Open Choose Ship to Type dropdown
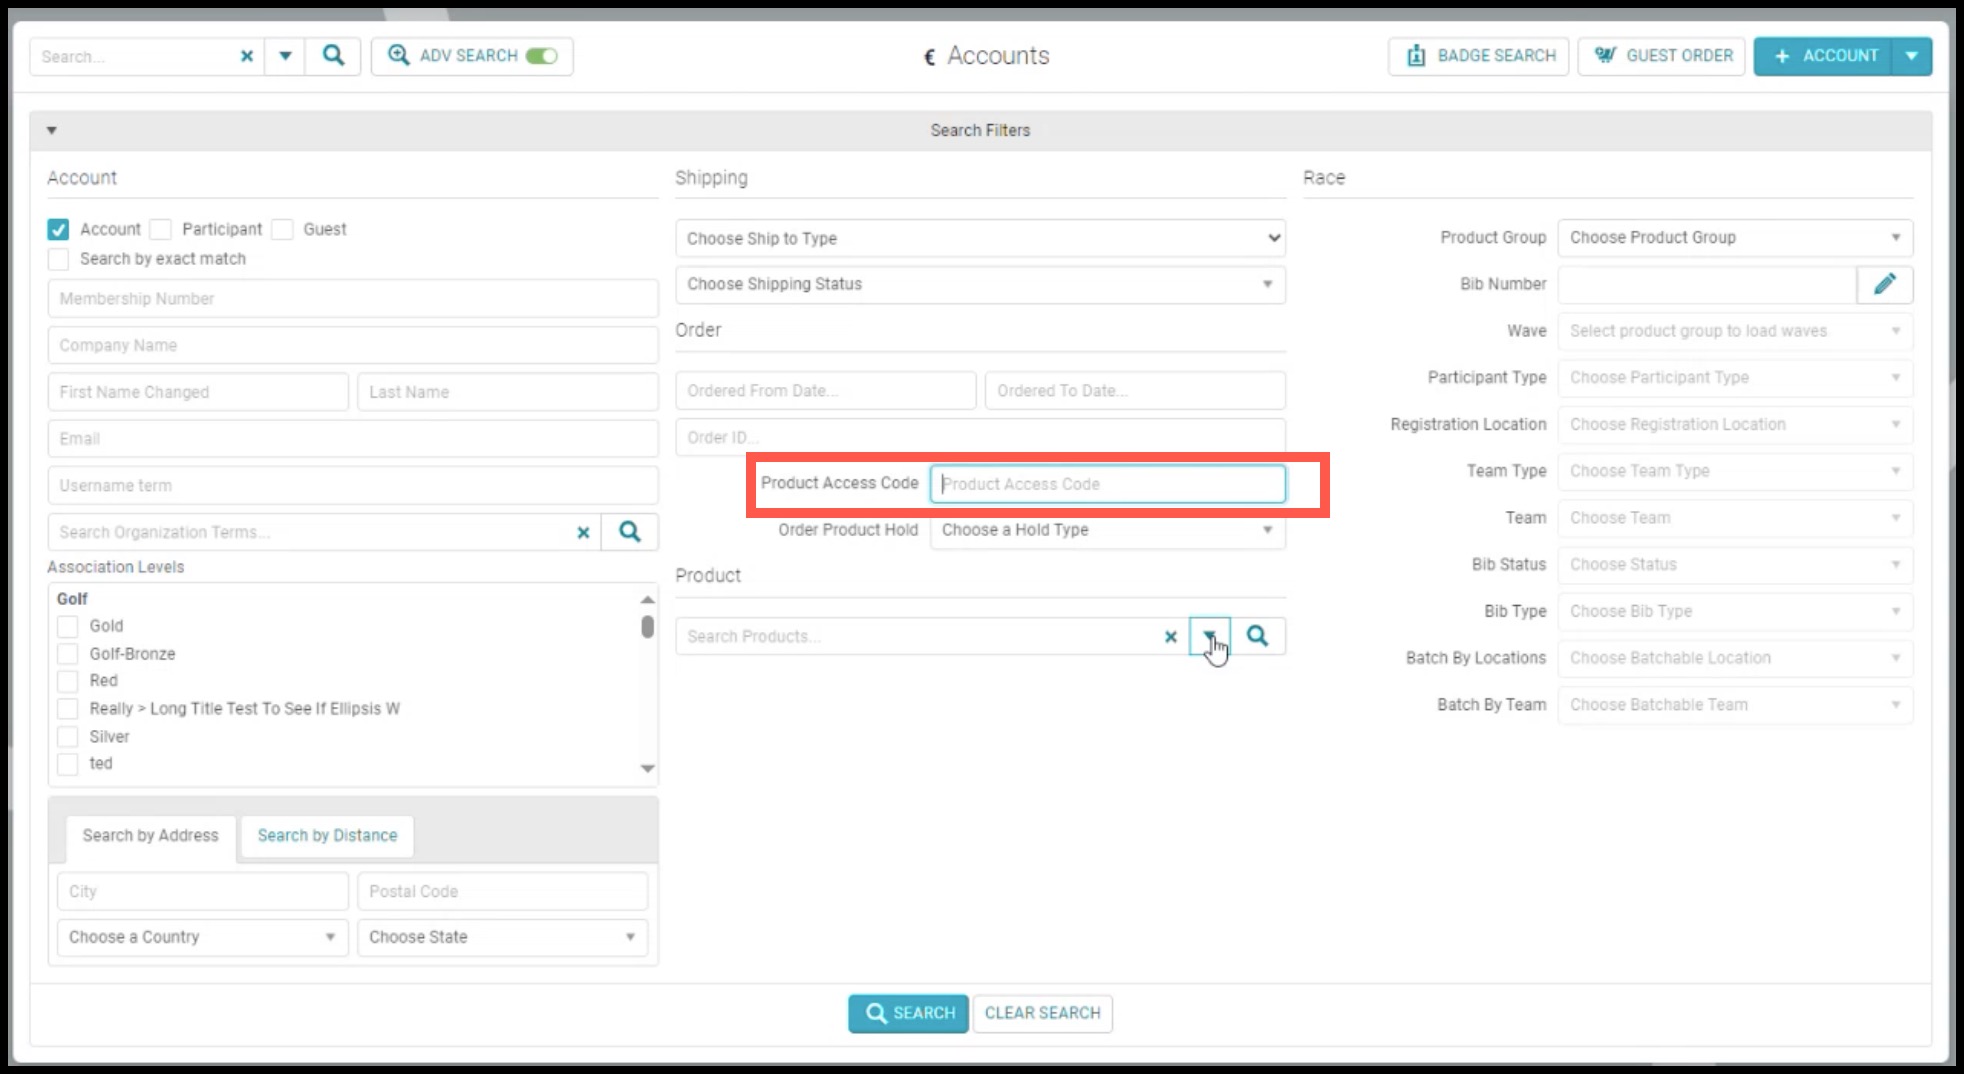Image resolution: width=1964 pixels, height=1074 pixels. coord(980,238)
